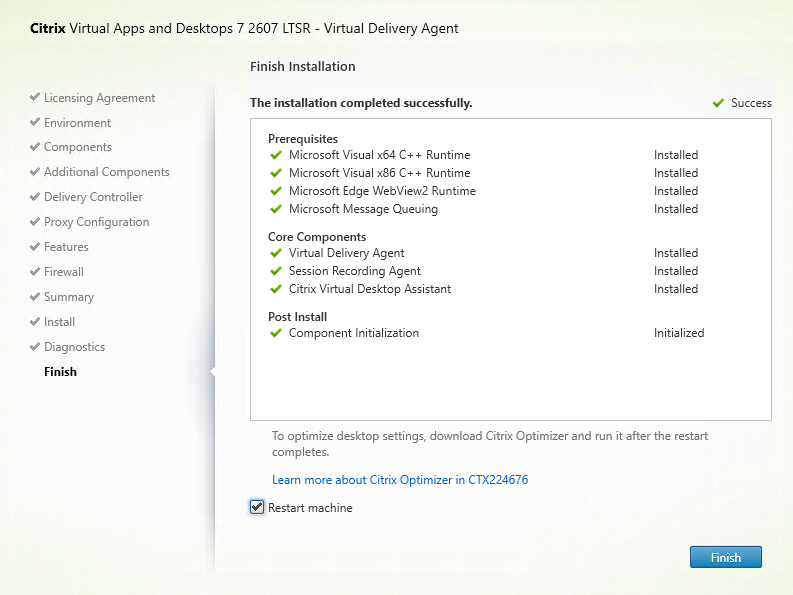
Task: Click the Firewall gray checkmark
Action: click(35, 271)
